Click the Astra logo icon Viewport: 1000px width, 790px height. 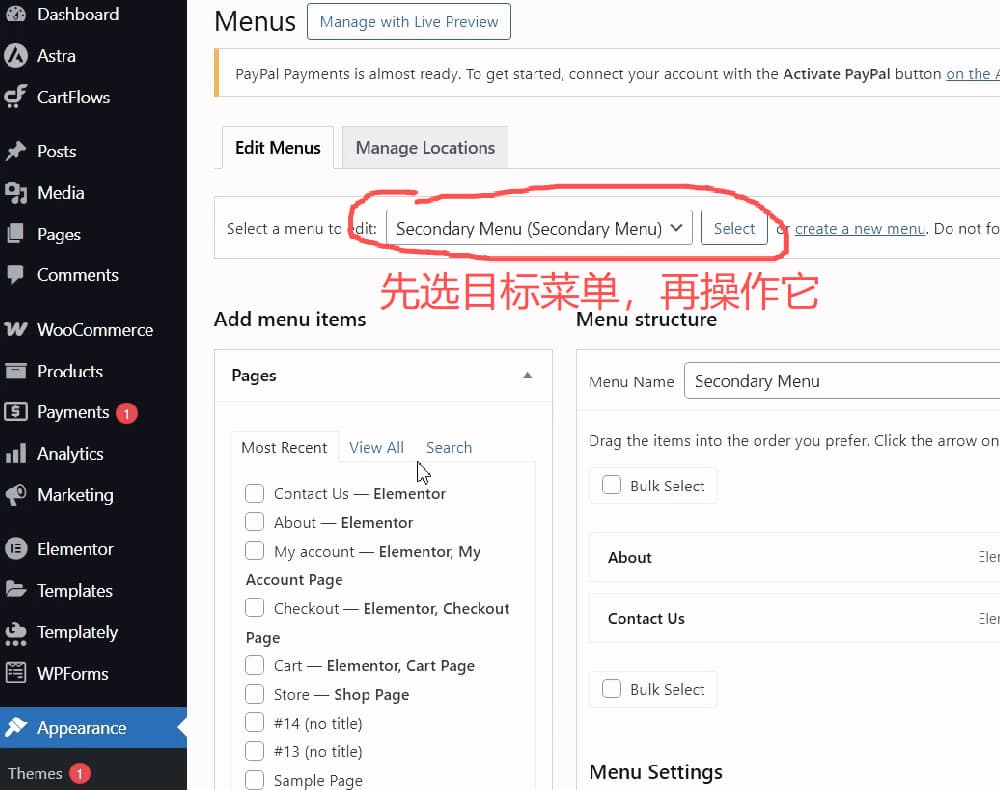point(16,55)
